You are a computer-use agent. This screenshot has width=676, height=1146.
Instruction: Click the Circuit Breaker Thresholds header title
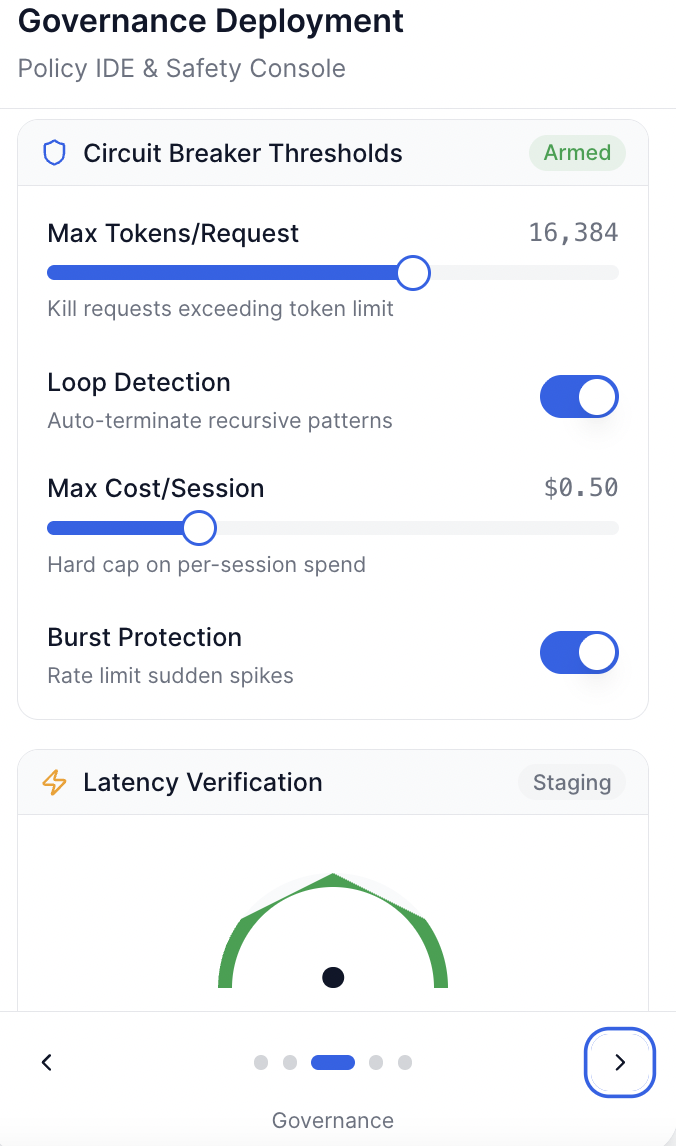tap(243, 153)
